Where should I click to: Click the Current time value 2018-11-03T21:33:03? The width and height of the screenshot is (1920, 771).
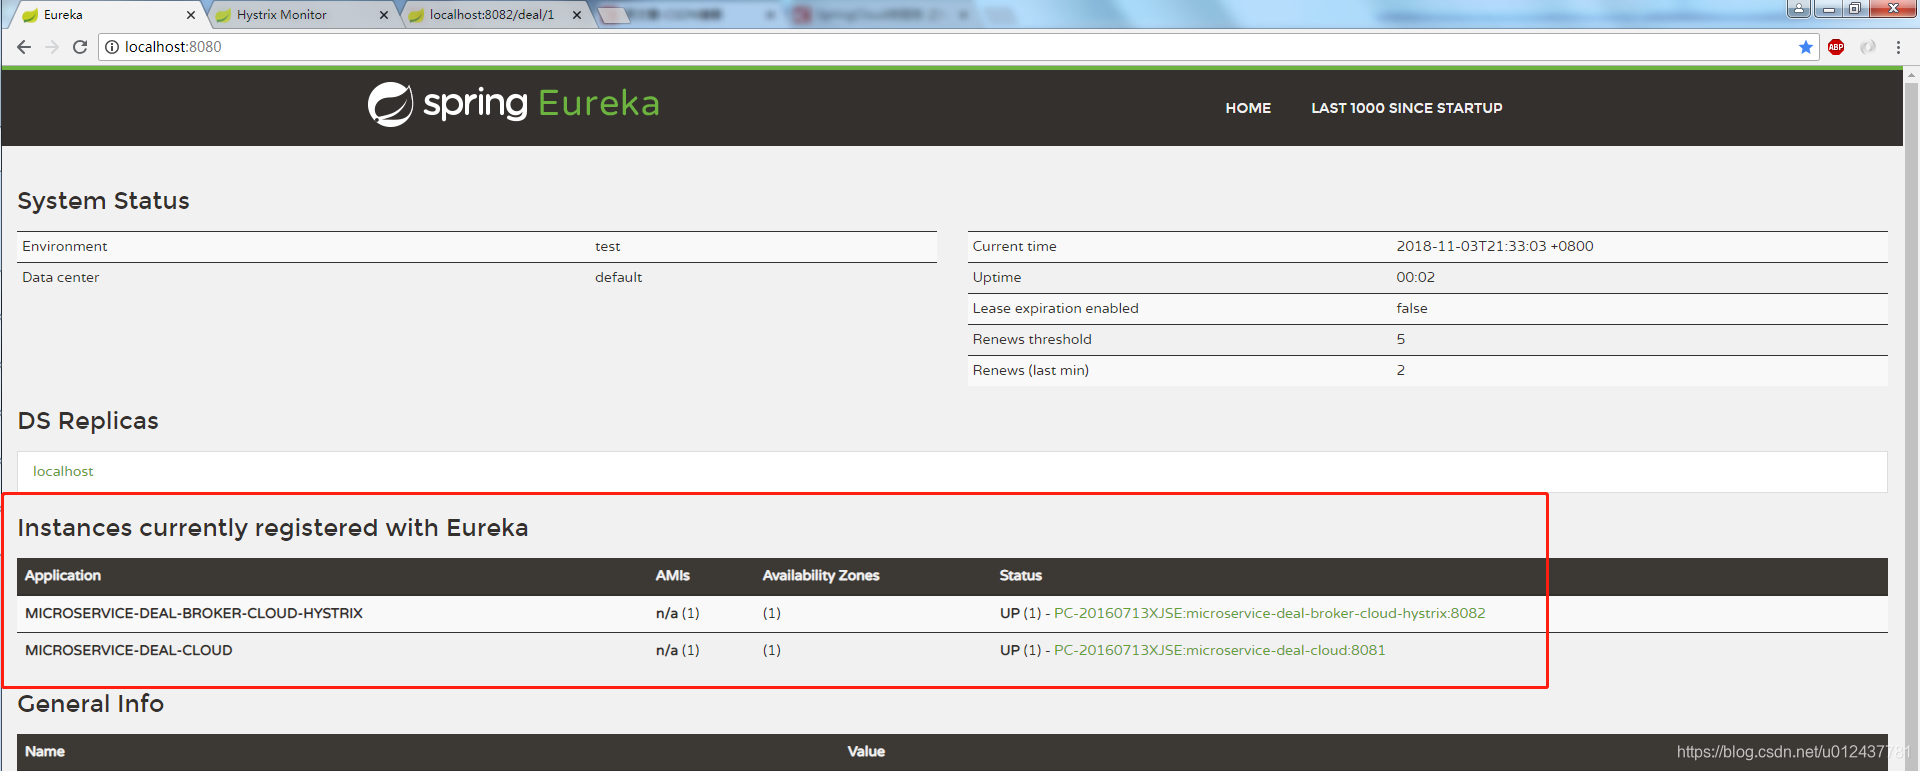[x=1495, y=246]
